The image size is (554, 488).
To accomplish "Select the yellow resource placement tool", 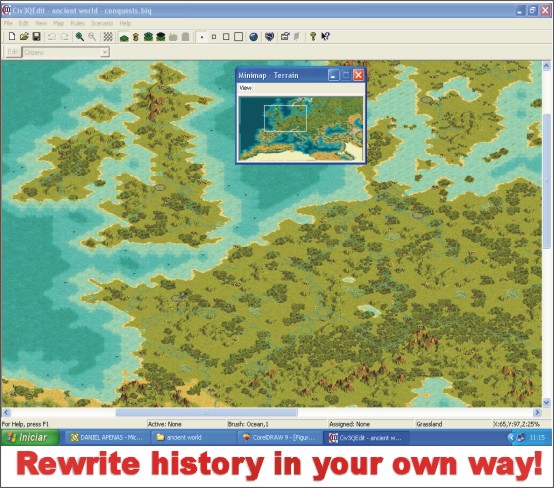I will (136, 37).
